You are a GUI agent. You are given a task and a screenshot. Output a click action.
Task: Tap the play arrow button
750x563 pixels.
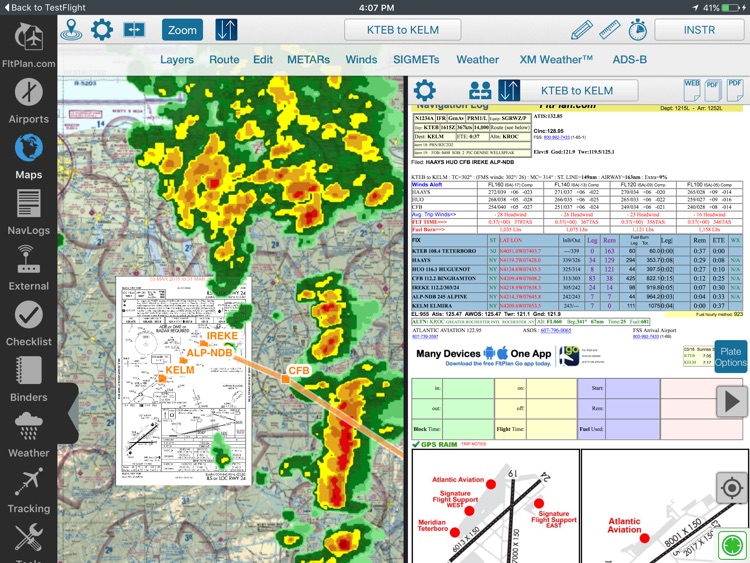tap(731, 402)
